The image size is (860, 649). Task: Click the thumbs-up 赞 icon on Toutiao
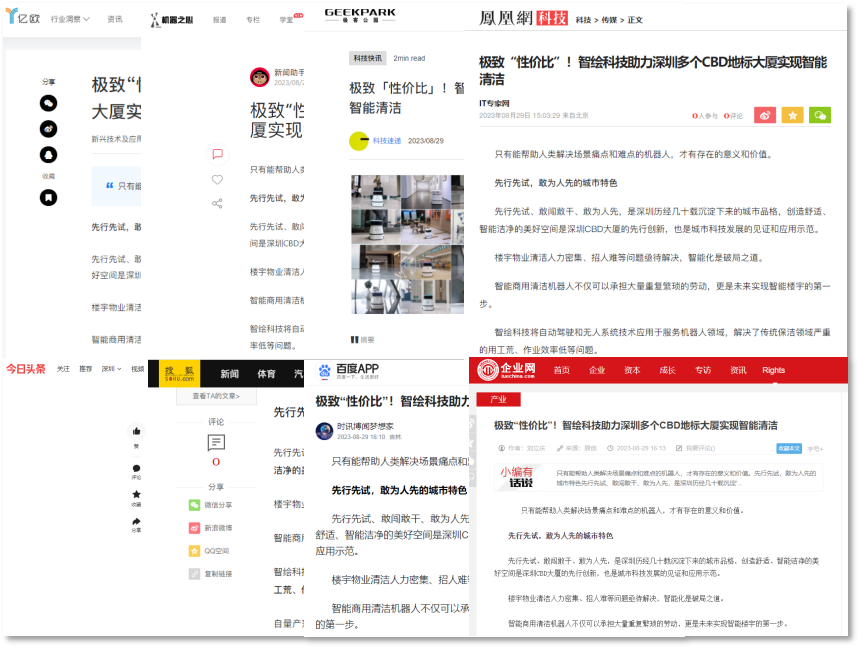136,431
